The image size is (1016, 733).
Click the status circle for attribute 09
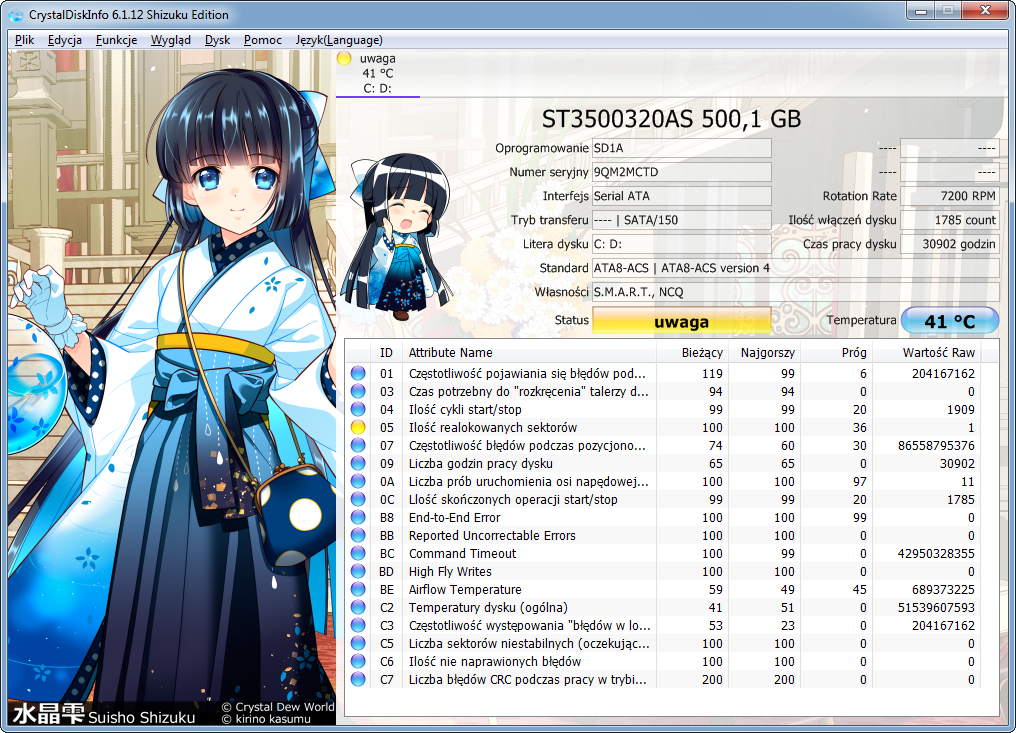(x=358, y=463)
